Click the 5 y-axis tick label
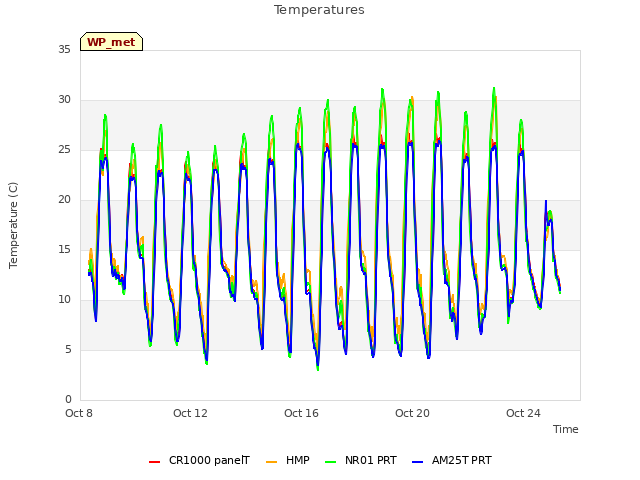Viewport: 640px width, 480px height. tap(68, 350)
